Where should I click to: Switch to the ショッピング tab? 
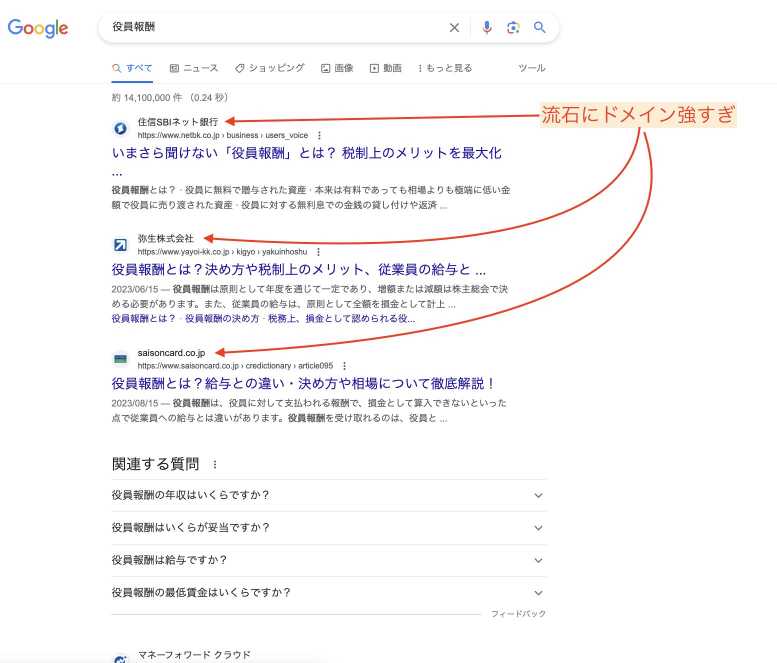click(x=270, y=68)
